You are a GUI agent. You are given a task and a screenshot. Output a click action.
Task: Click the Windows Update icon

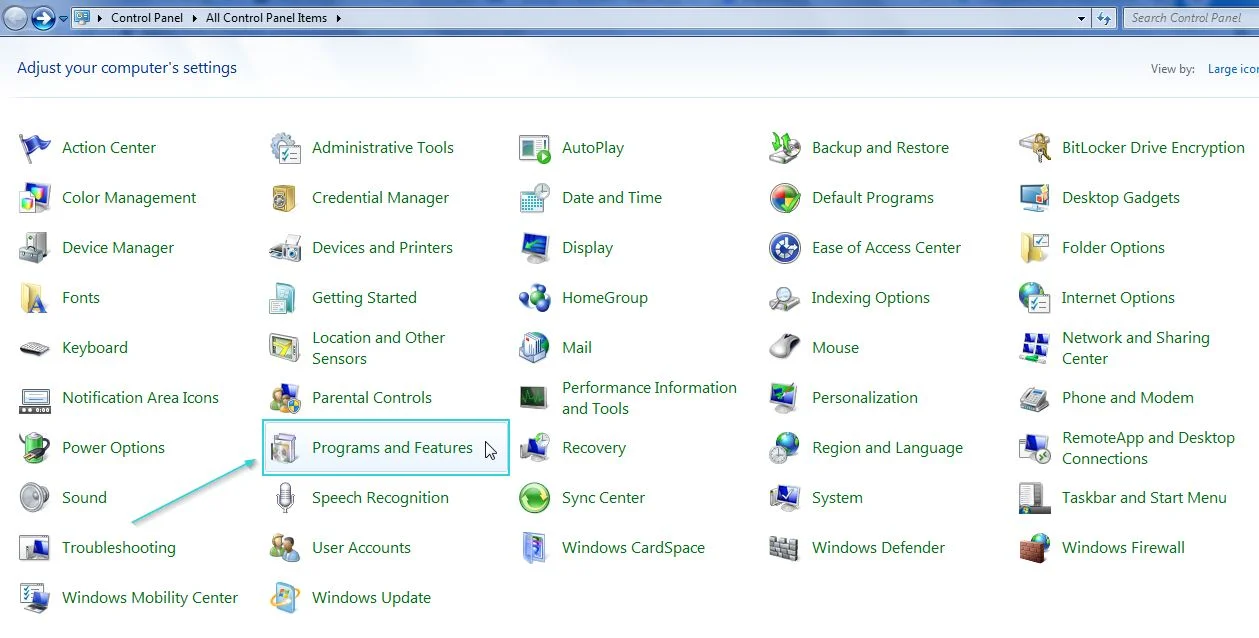285,598
